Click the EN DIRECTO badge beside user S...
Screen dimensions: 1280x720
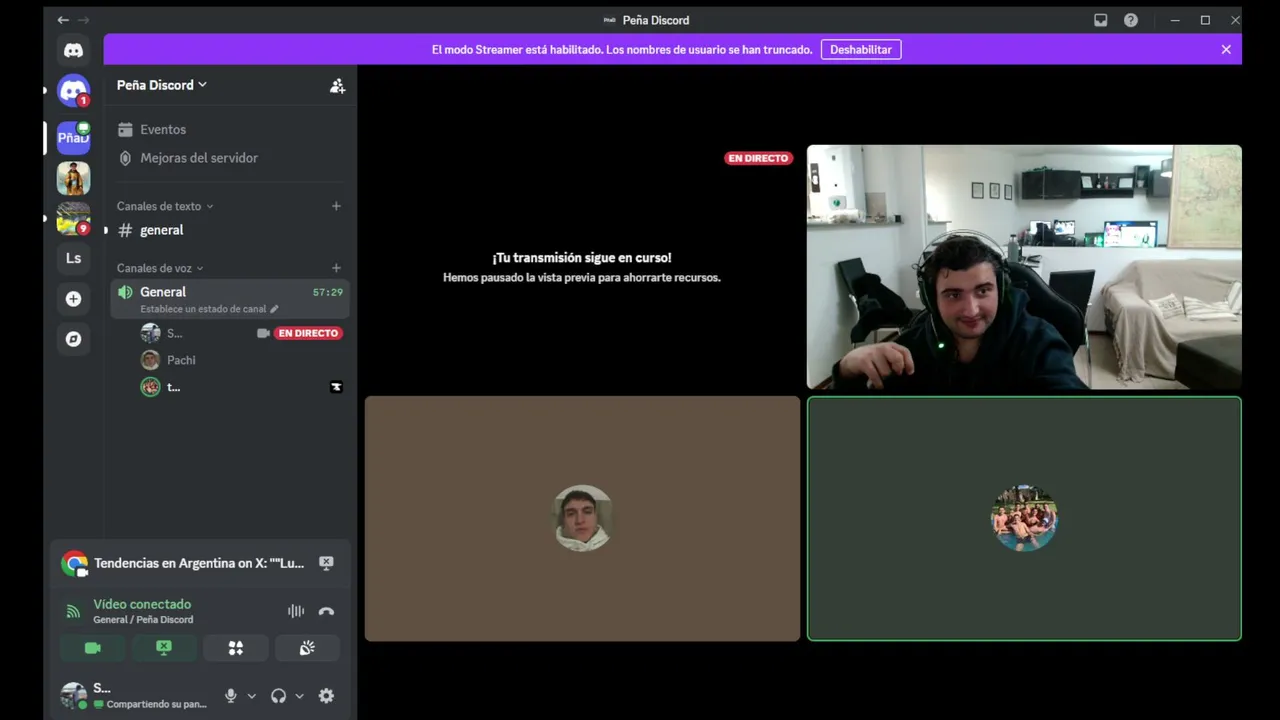tap(308, 333)
